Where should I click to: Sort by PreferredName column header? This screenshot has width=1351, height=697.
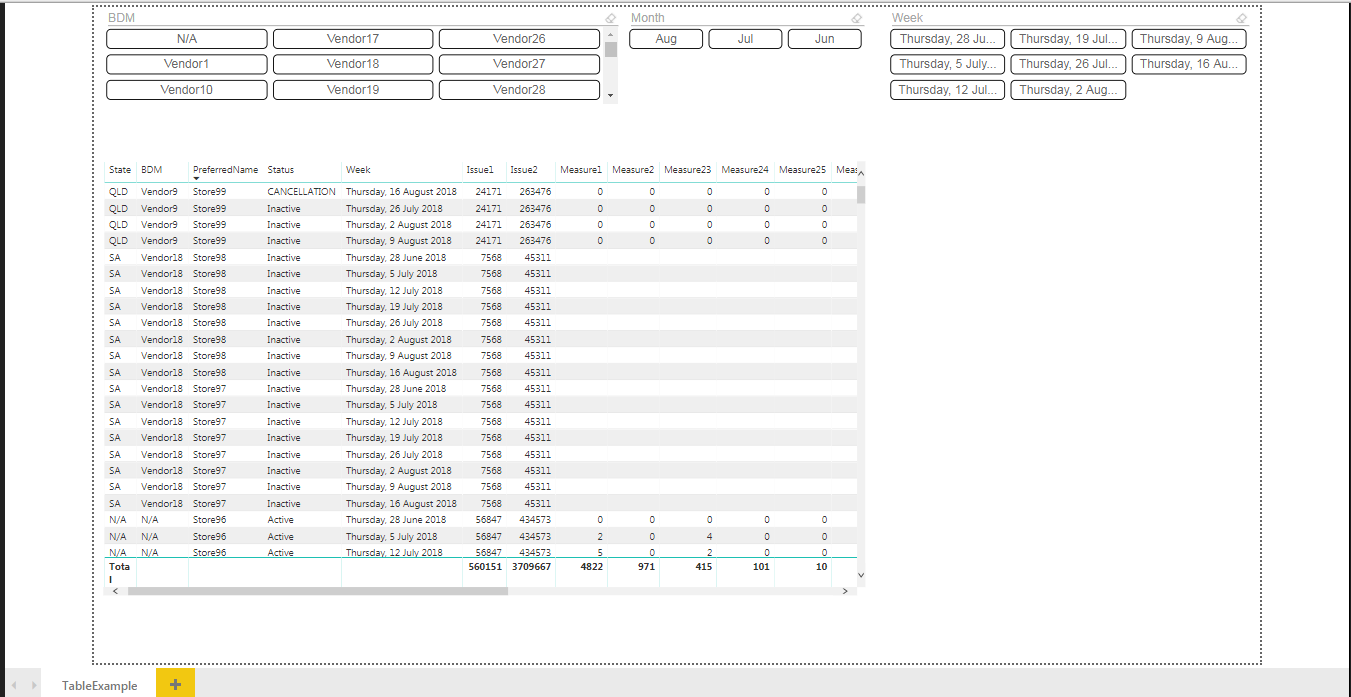(x=225, y=170)
